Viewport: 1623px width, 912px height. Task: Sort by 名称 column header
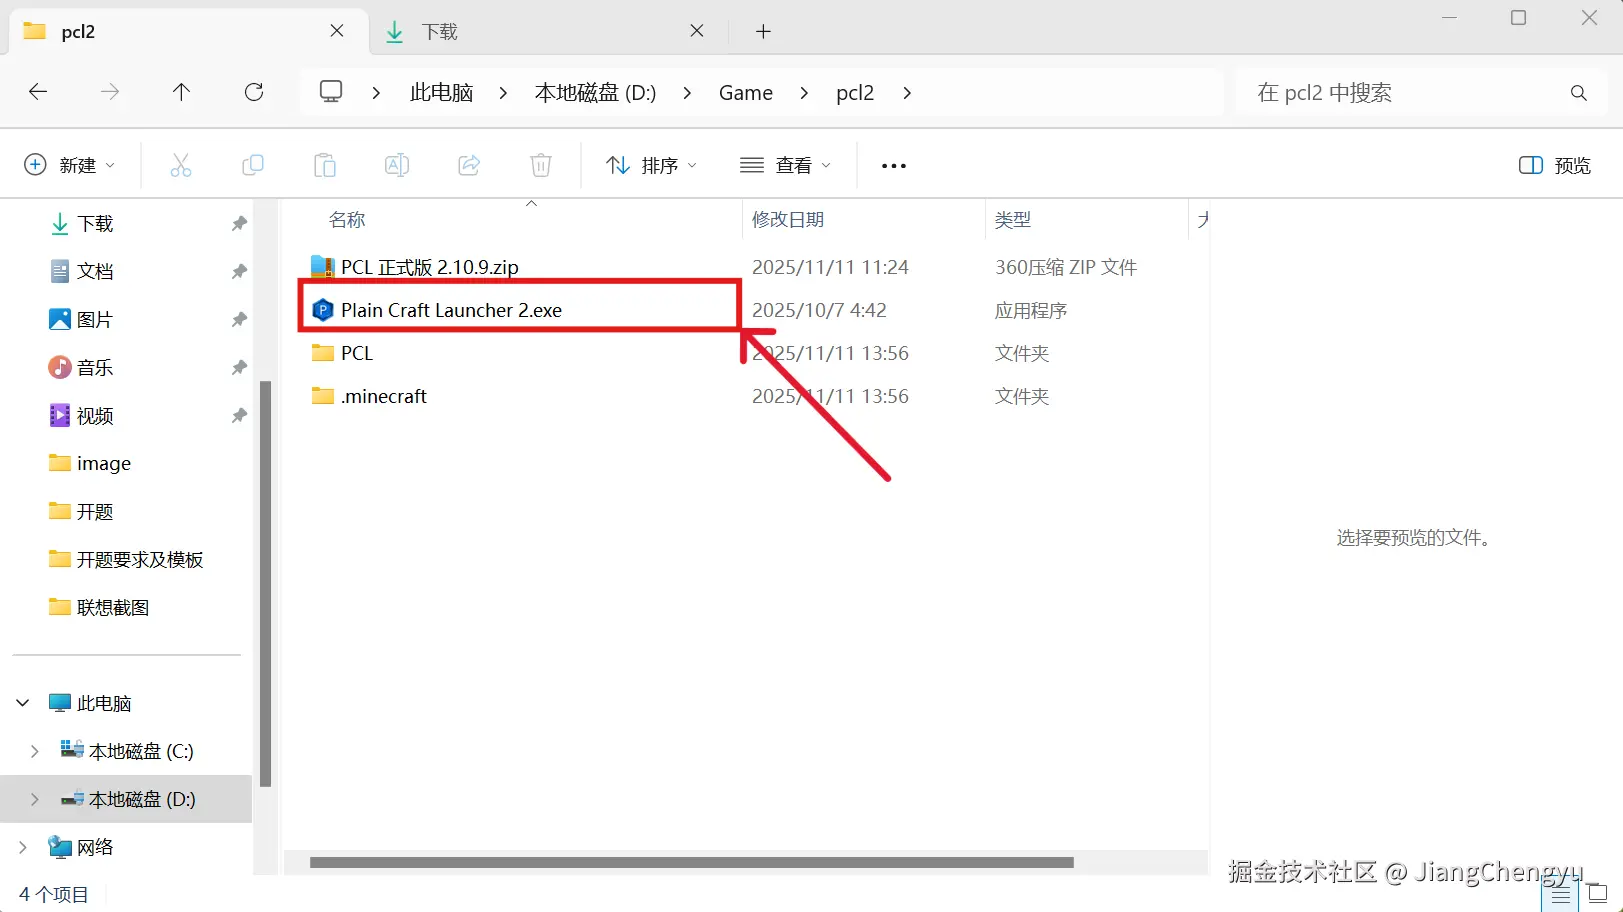click(347, 219)
